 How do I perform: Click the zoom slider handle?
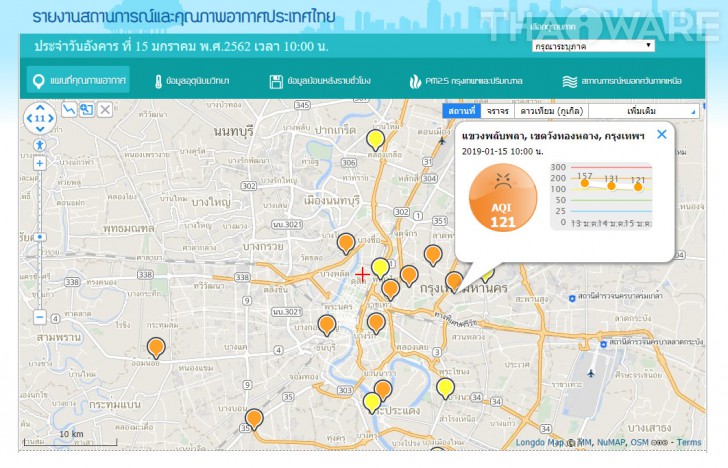pyautogui.click(x=40, y=237)
